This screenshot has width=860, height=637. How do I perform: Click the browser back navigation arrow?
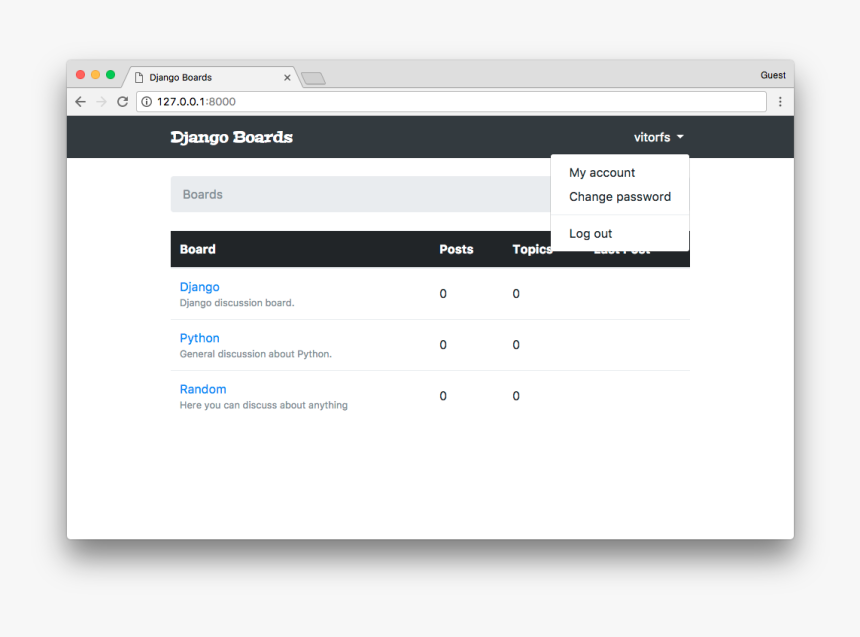coord(80,101)
